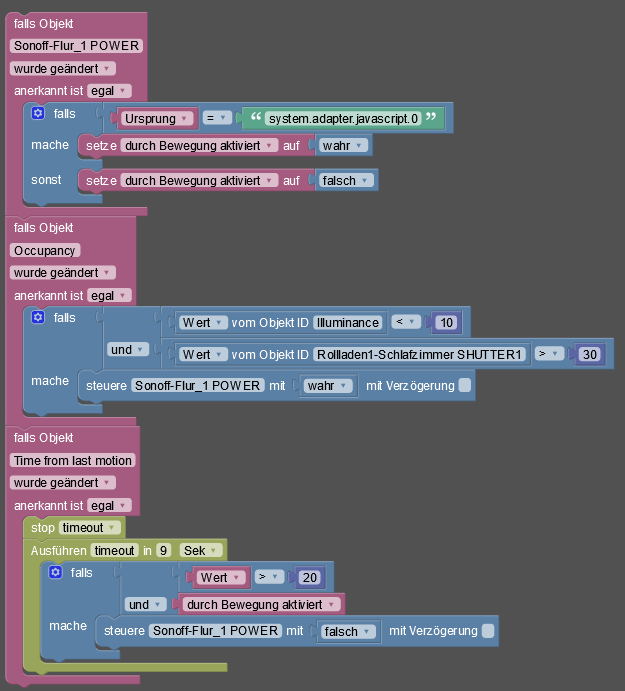The image size is (625, 691).
Task: Select 'steuere' label in falsch control block
Action: 124,631
